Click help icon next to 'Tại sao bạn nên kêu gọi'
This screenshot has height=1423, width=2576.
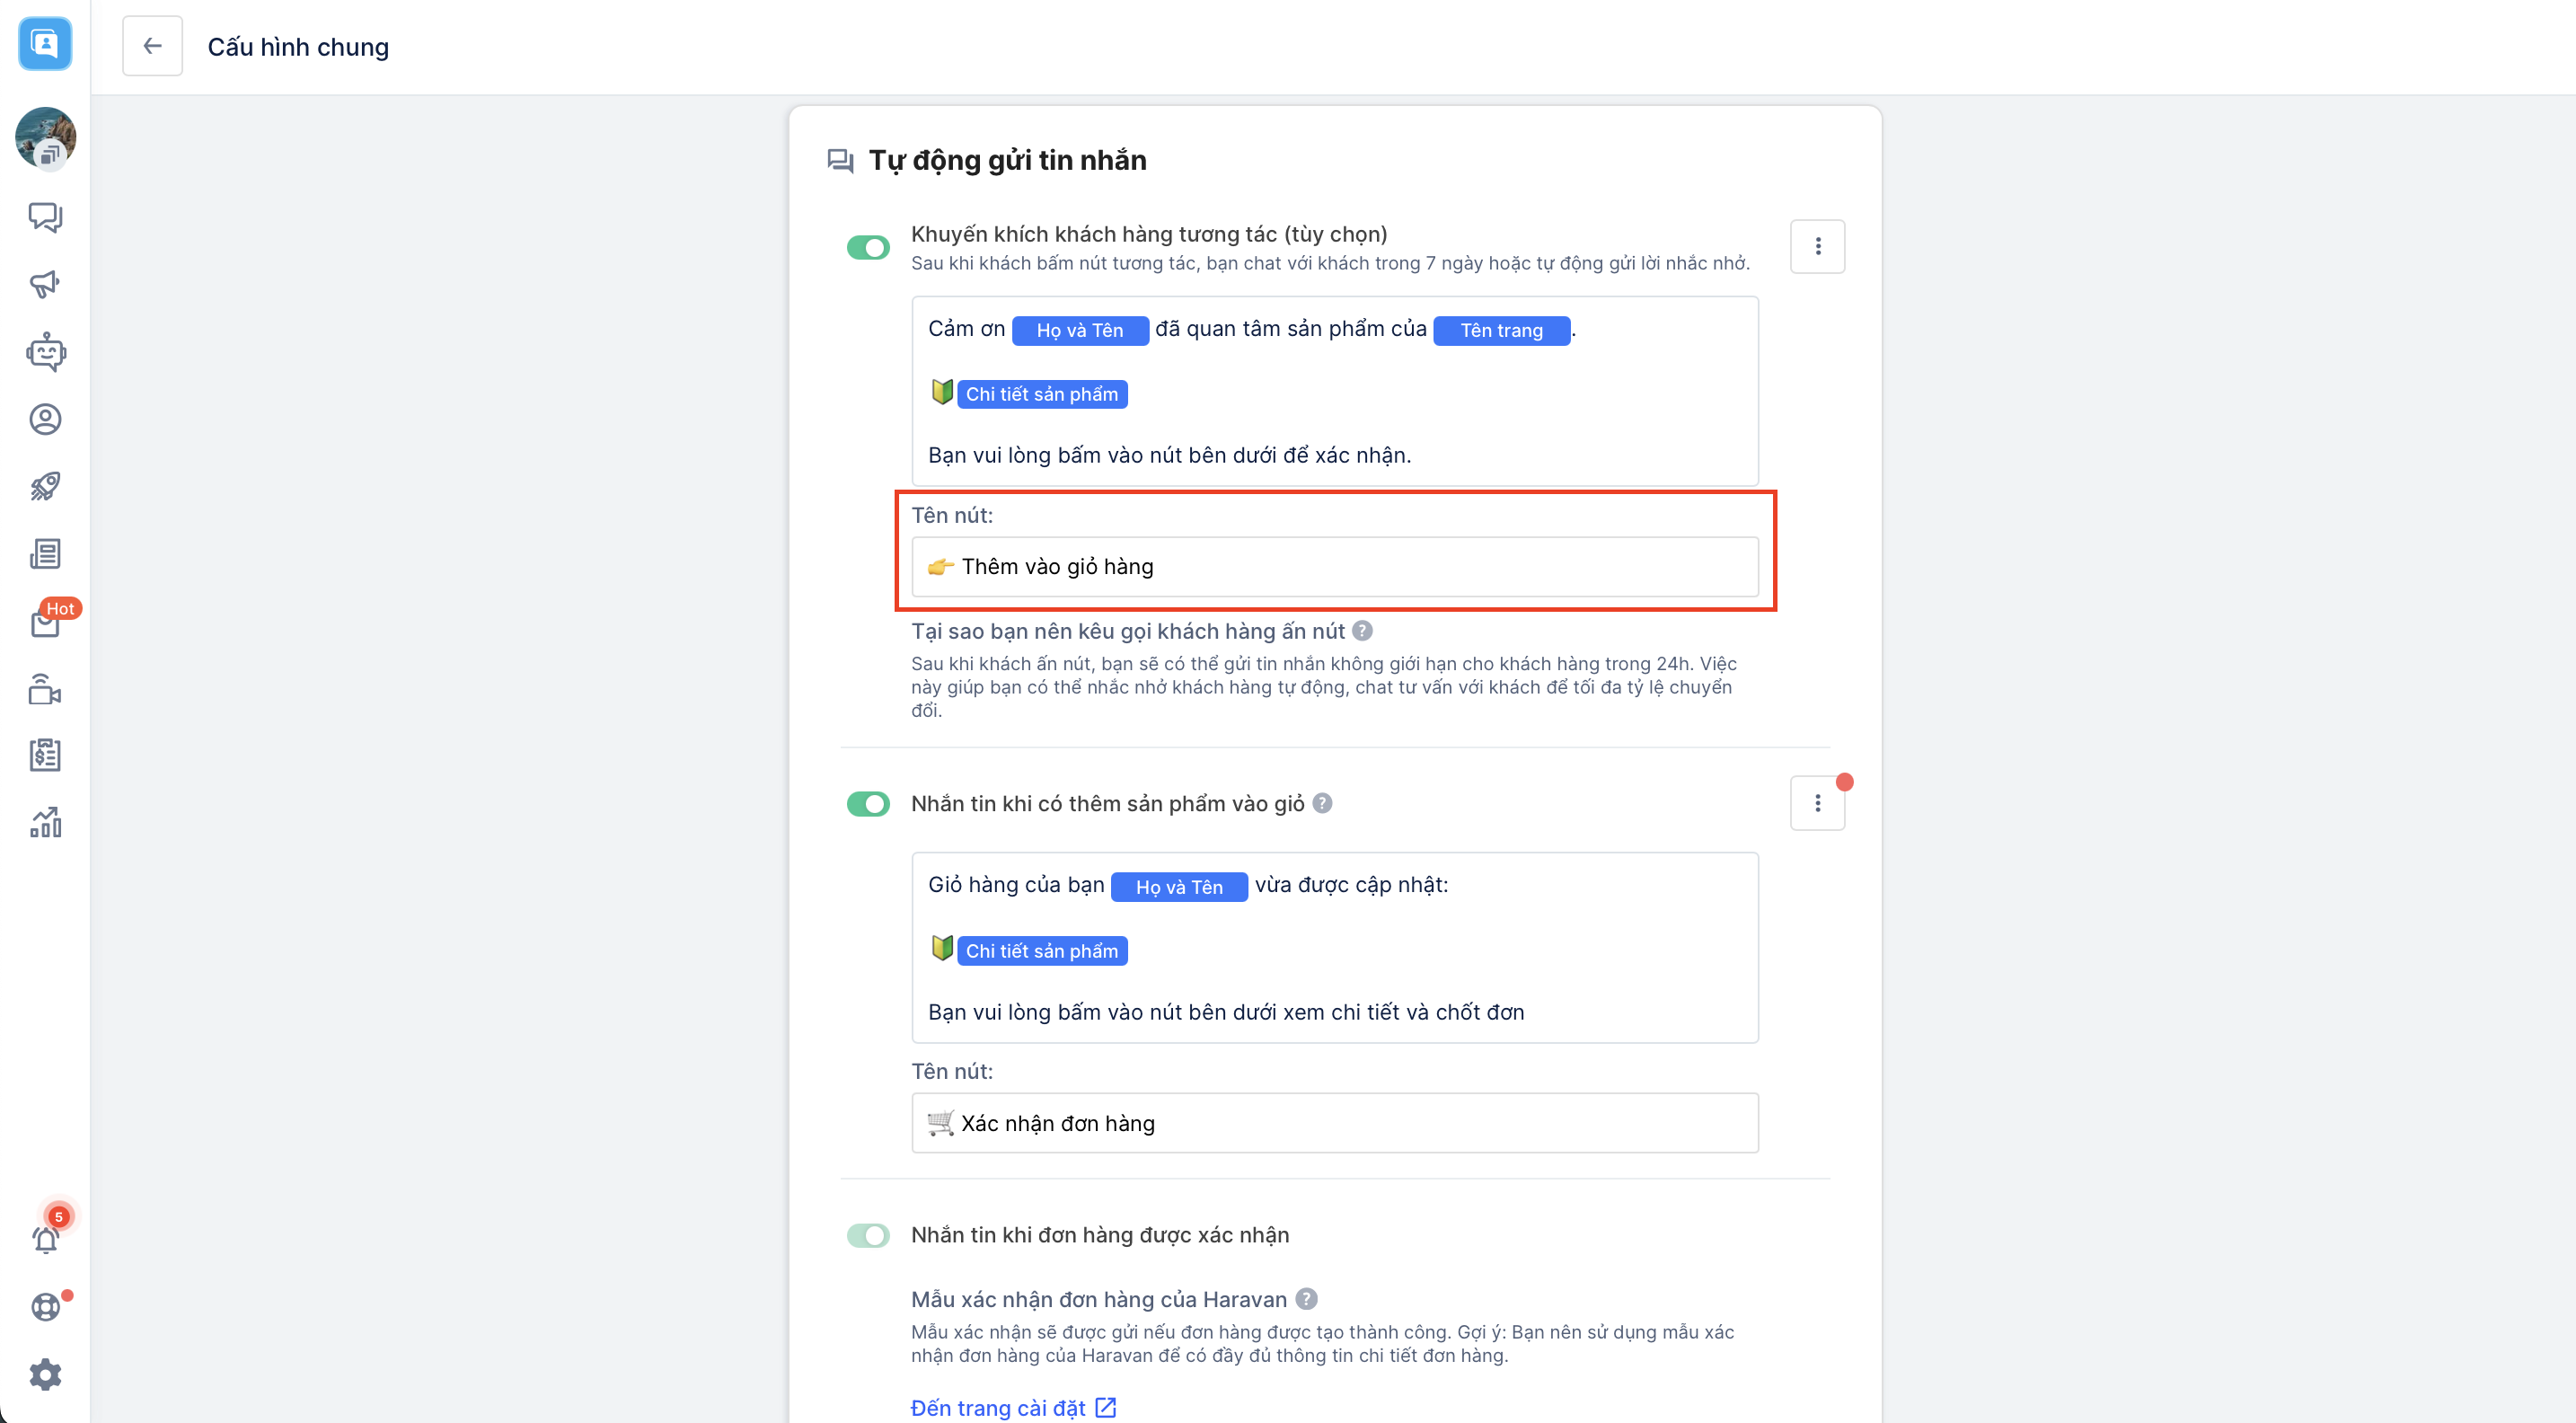[x=1362, y=631]
